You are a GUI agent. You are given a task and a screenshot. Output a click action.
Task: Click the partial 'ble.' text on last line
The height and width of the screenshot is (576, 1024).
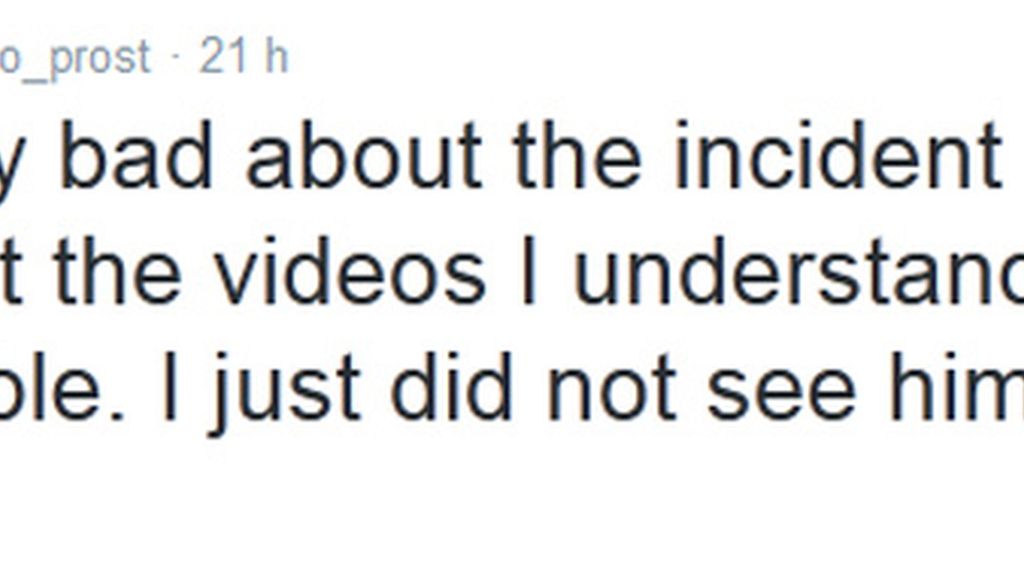62,387
